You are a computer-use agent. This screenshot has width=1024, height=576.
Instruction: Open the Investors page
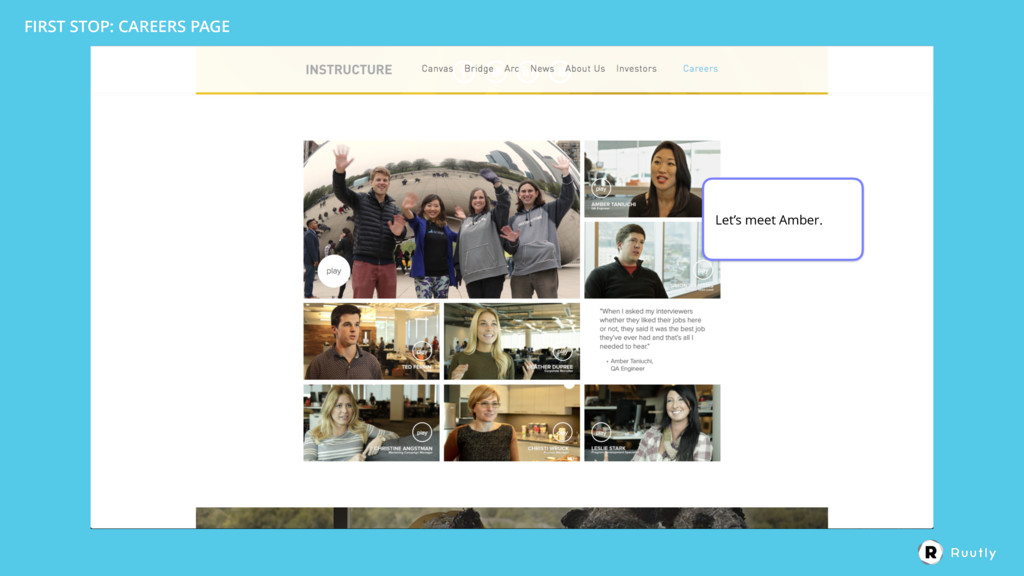click(x=636, y=69)
